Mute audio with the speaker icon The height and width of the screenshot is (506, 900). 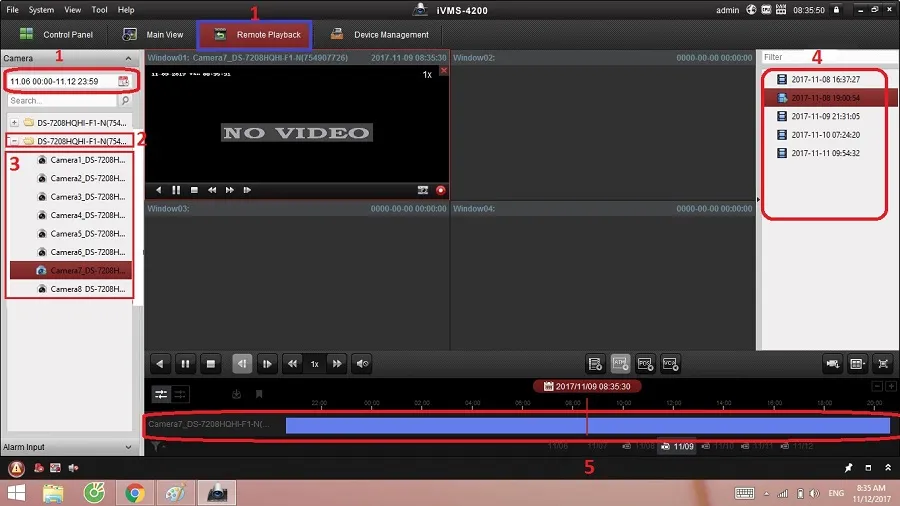tap(362, 364)
